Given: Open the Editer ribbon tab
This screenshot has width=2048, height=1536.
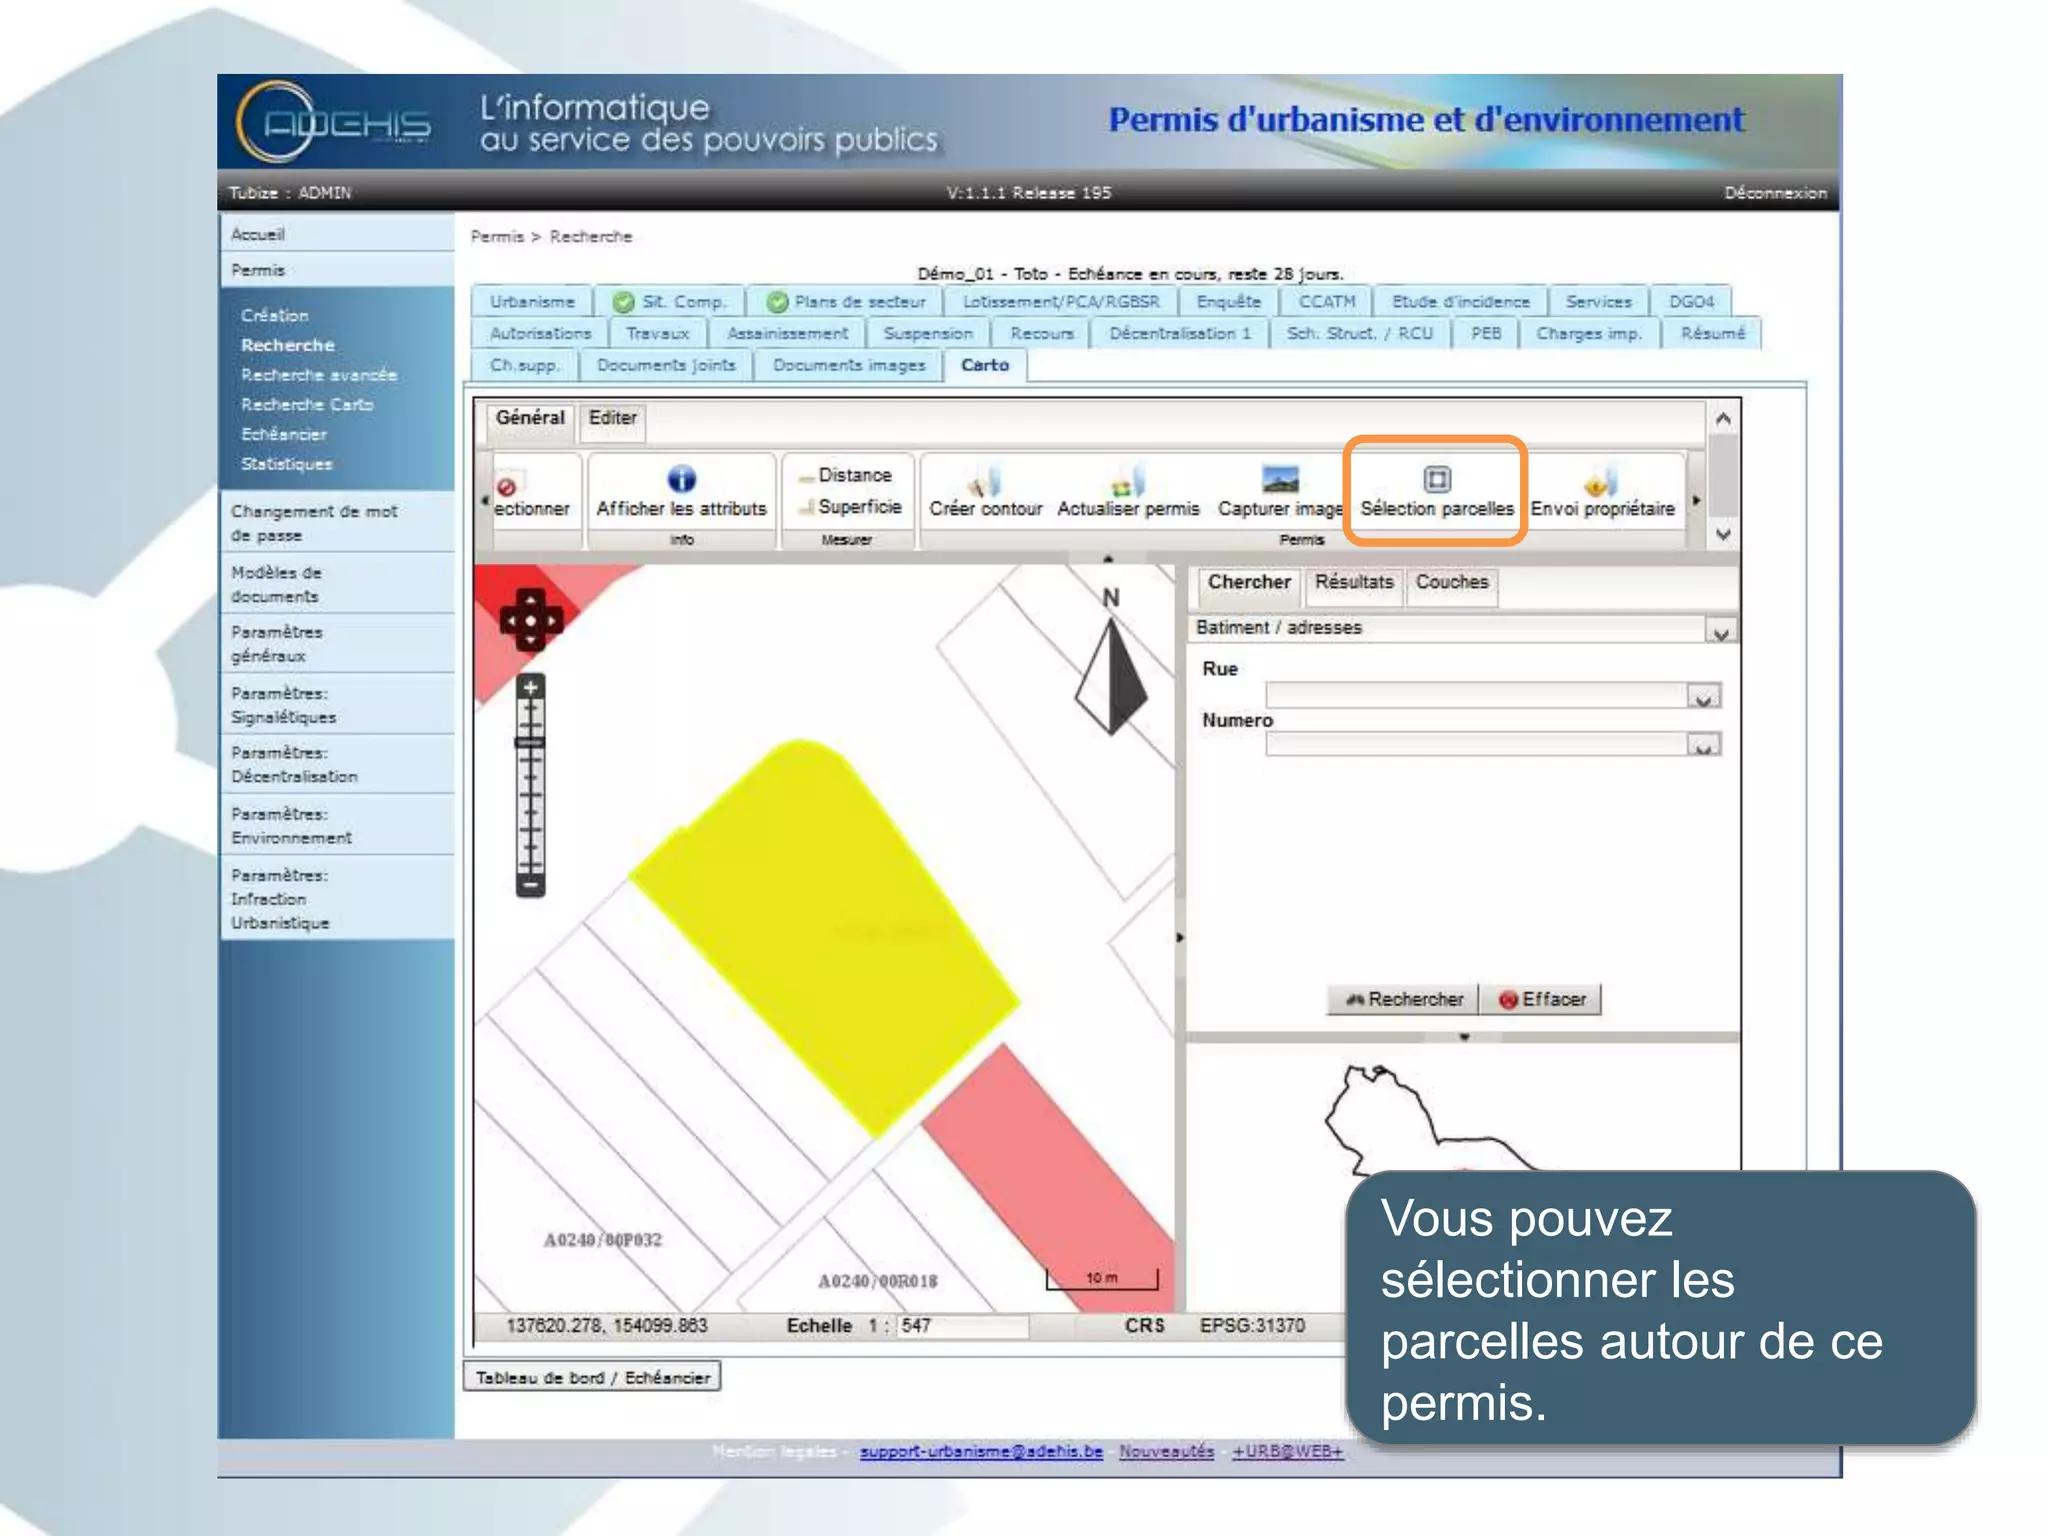Looking at the screenshot, I should (x=612, y=418).
